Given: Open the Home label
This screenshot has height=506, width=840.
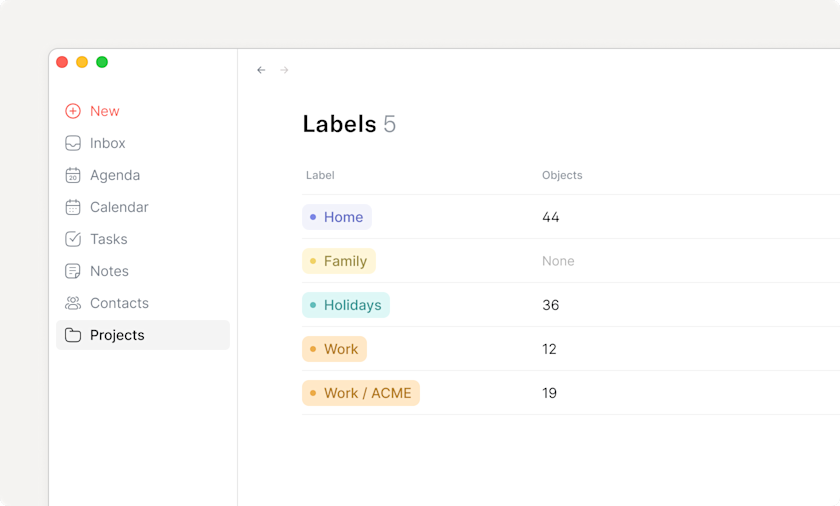Looking at the screenshot, I should [337, 217].
